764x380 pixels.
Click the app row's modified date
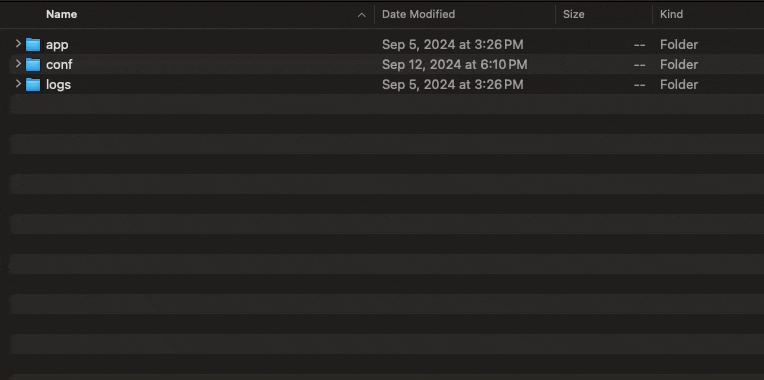pyautogui.click(x=453, y=44)
